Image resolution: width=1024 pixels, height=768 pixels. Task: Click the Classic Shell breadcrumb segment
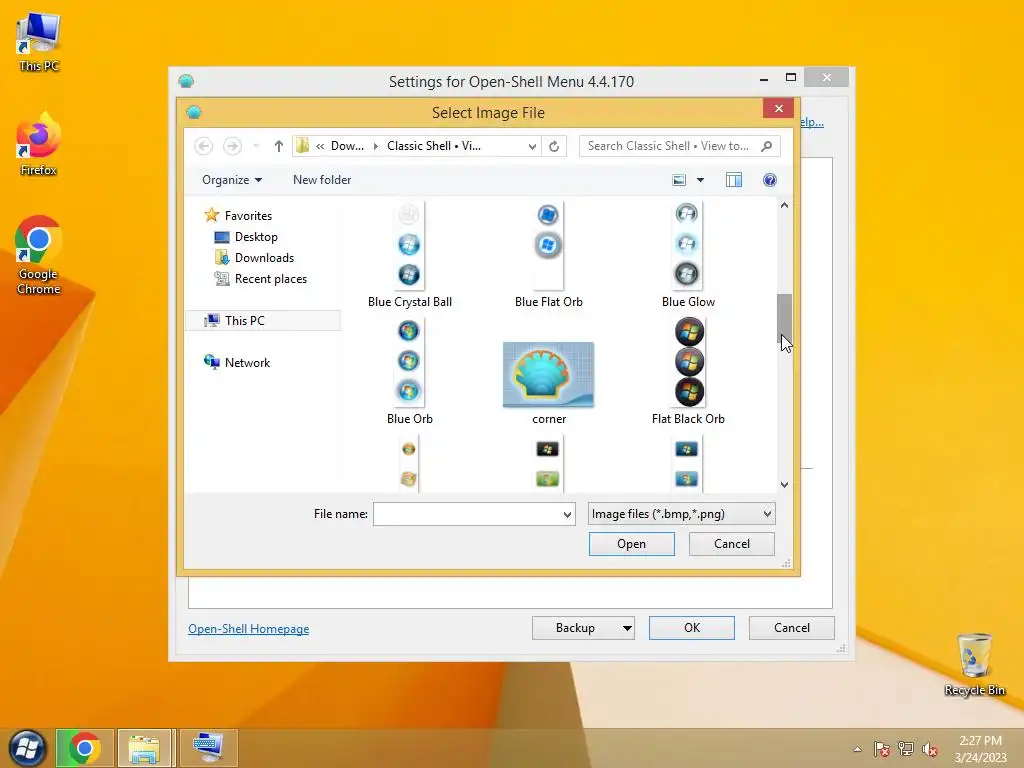tap(434, 146)
